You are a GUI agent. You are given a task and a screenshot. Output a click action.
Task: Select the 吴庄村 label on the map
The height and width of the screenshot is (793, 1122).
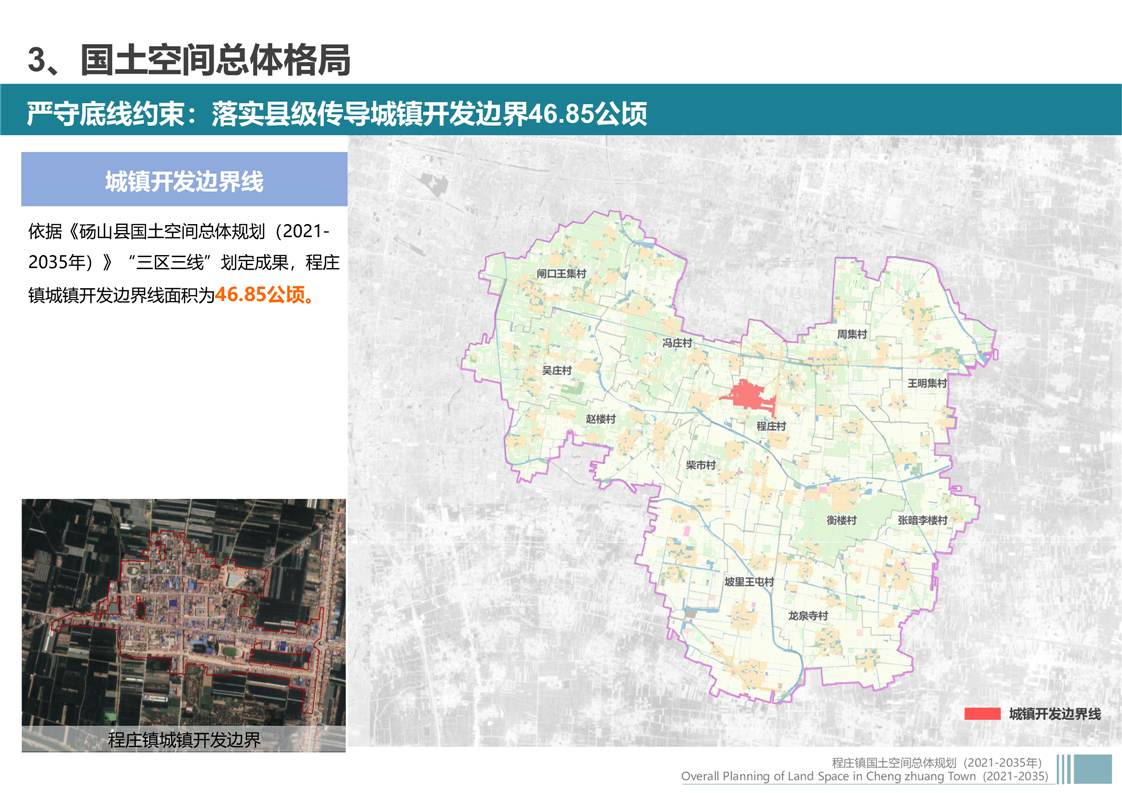(x=556, y=370)
